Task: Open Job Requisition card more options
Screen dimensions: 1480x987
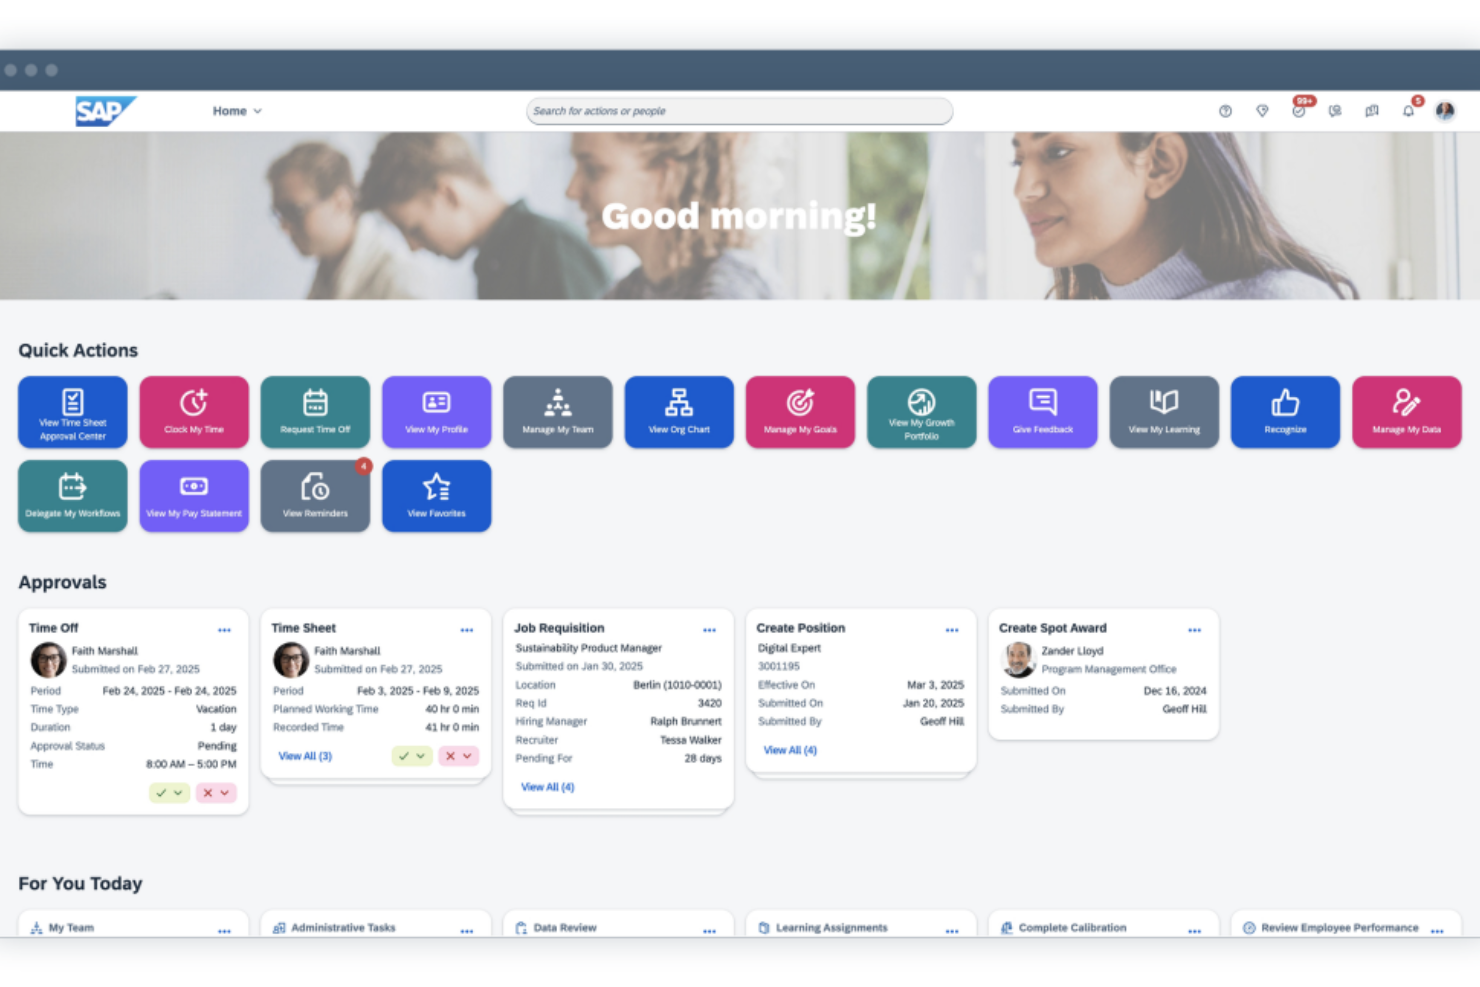Action: click(709, 630)
